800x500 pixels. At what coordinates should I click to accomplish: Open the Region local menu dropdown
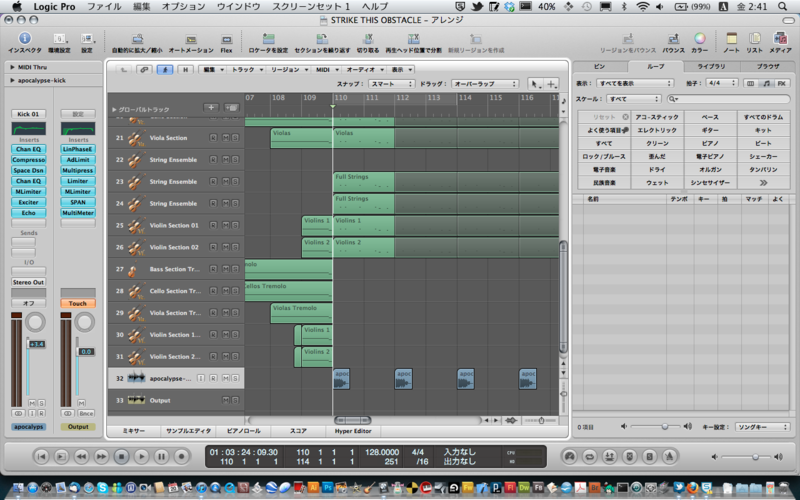288,69
